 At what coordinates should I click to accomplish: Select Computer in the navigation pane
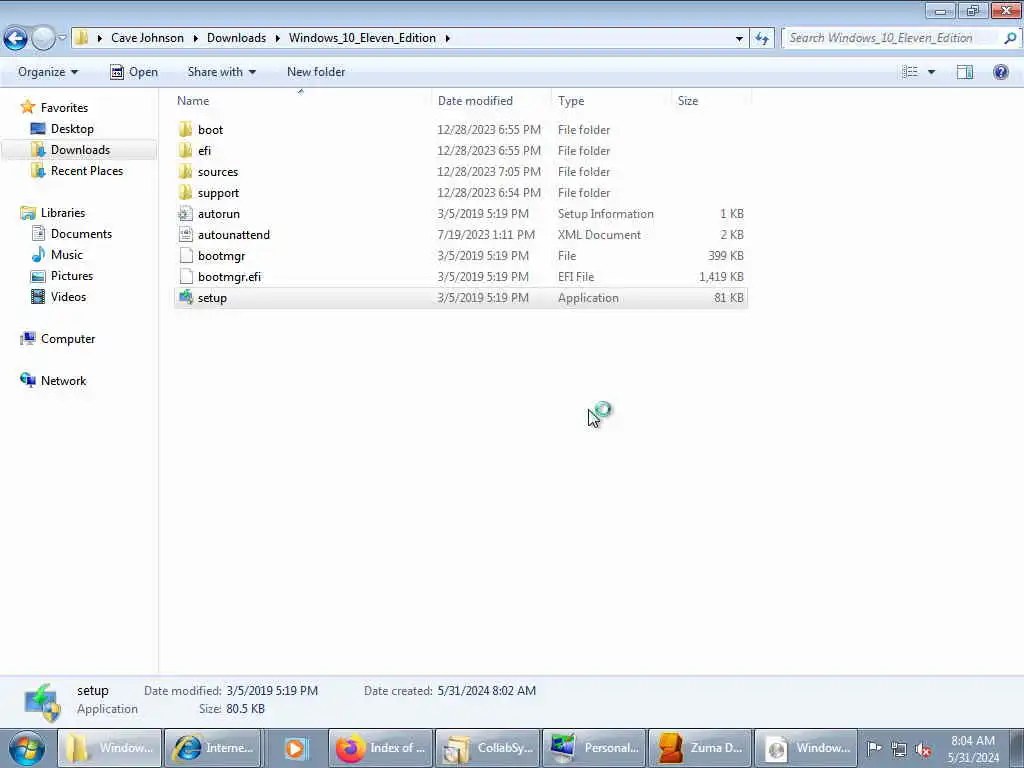(x=68, y=339)
